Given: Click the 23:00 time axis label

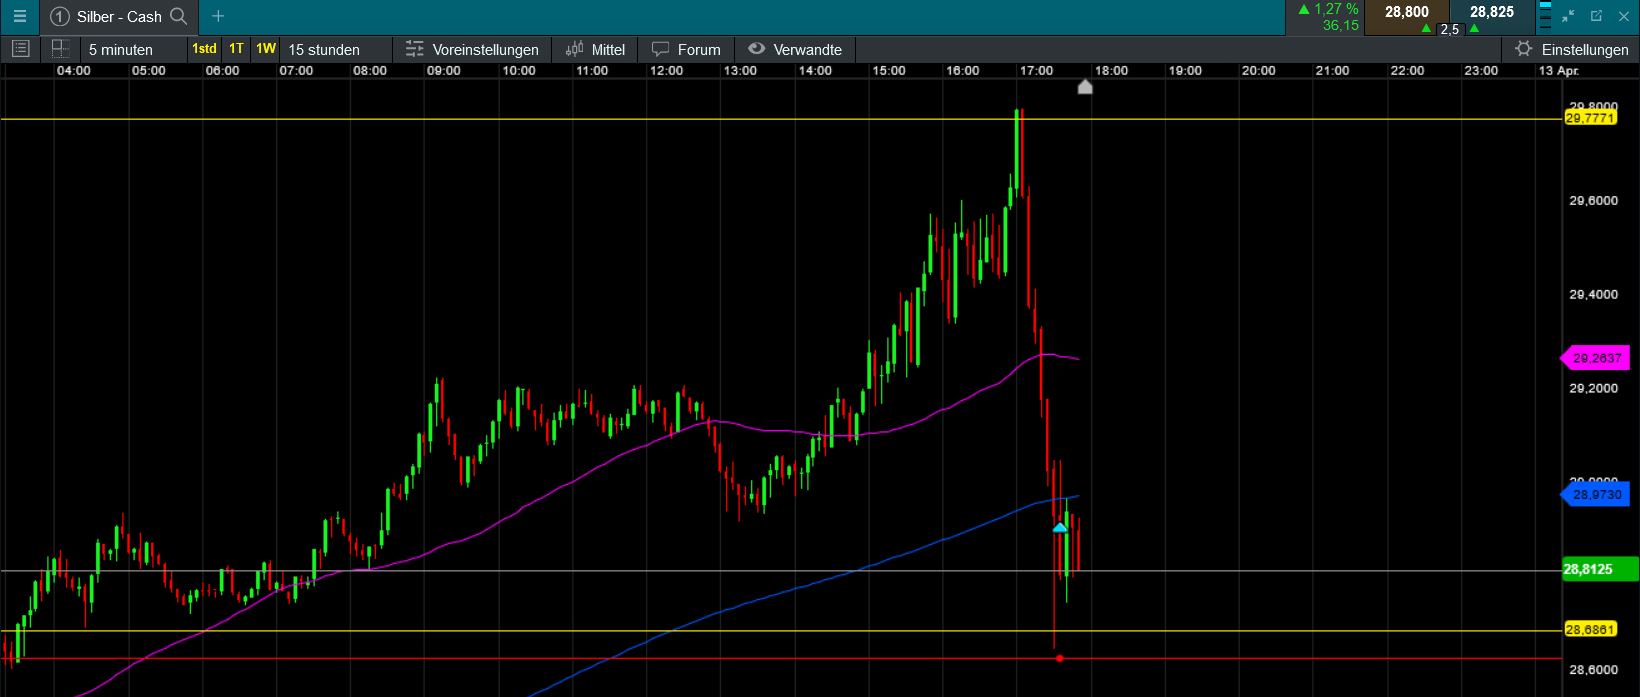Looking at the screenshot, I should [1481, 70].
